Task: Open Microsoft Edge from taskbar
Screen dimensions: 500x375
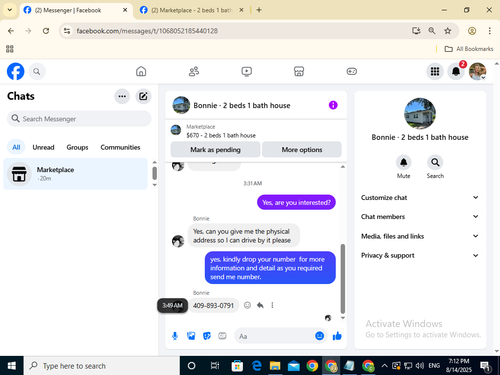Action: coord(256,366)
